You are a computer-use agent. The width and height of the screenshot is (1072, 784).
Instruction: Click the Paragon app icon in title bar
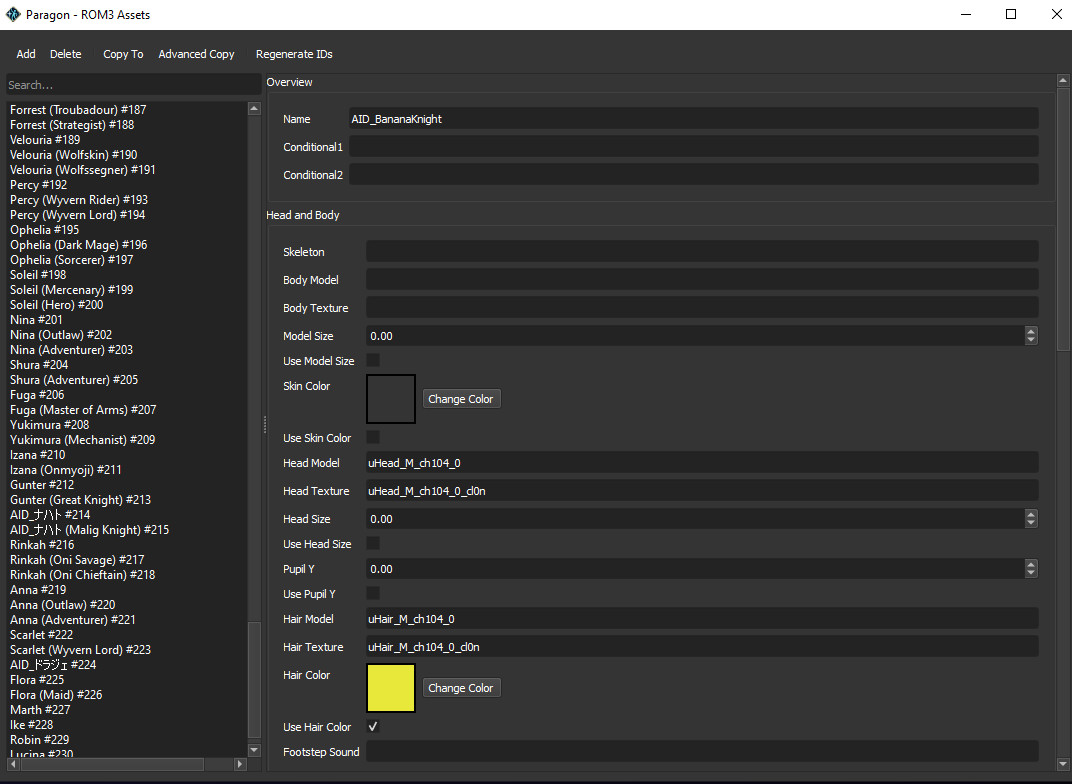[x=13, y=15]
